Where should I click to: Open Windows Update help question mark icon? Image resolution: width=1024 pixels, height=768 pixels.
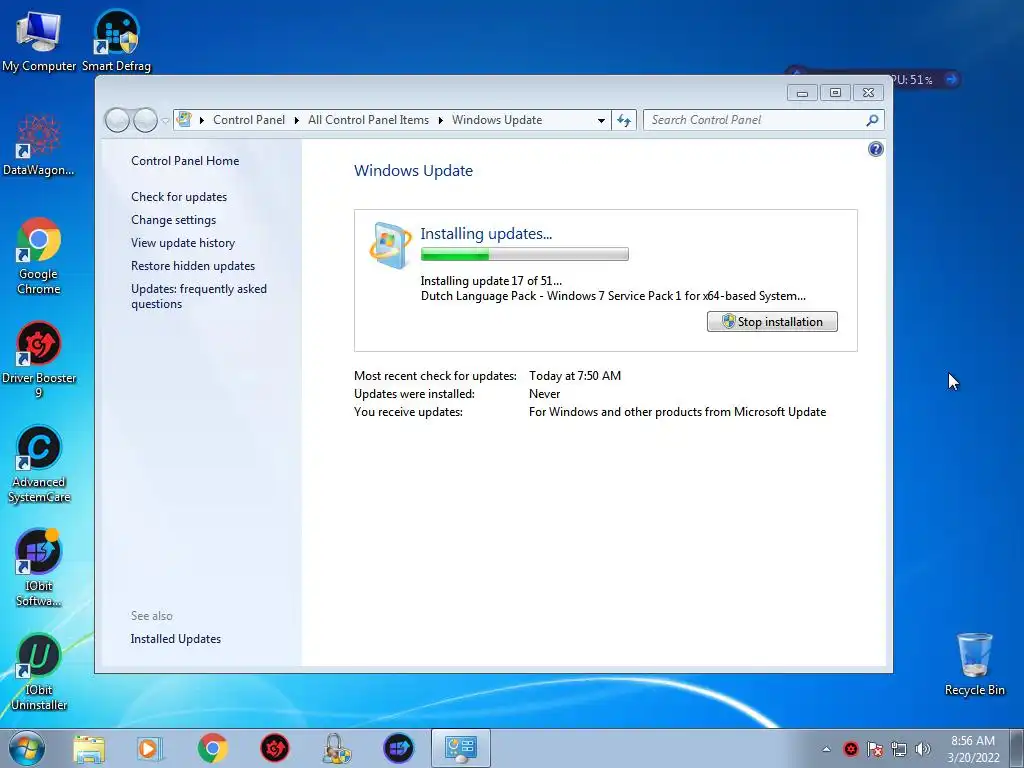click(x=875, y=150)
